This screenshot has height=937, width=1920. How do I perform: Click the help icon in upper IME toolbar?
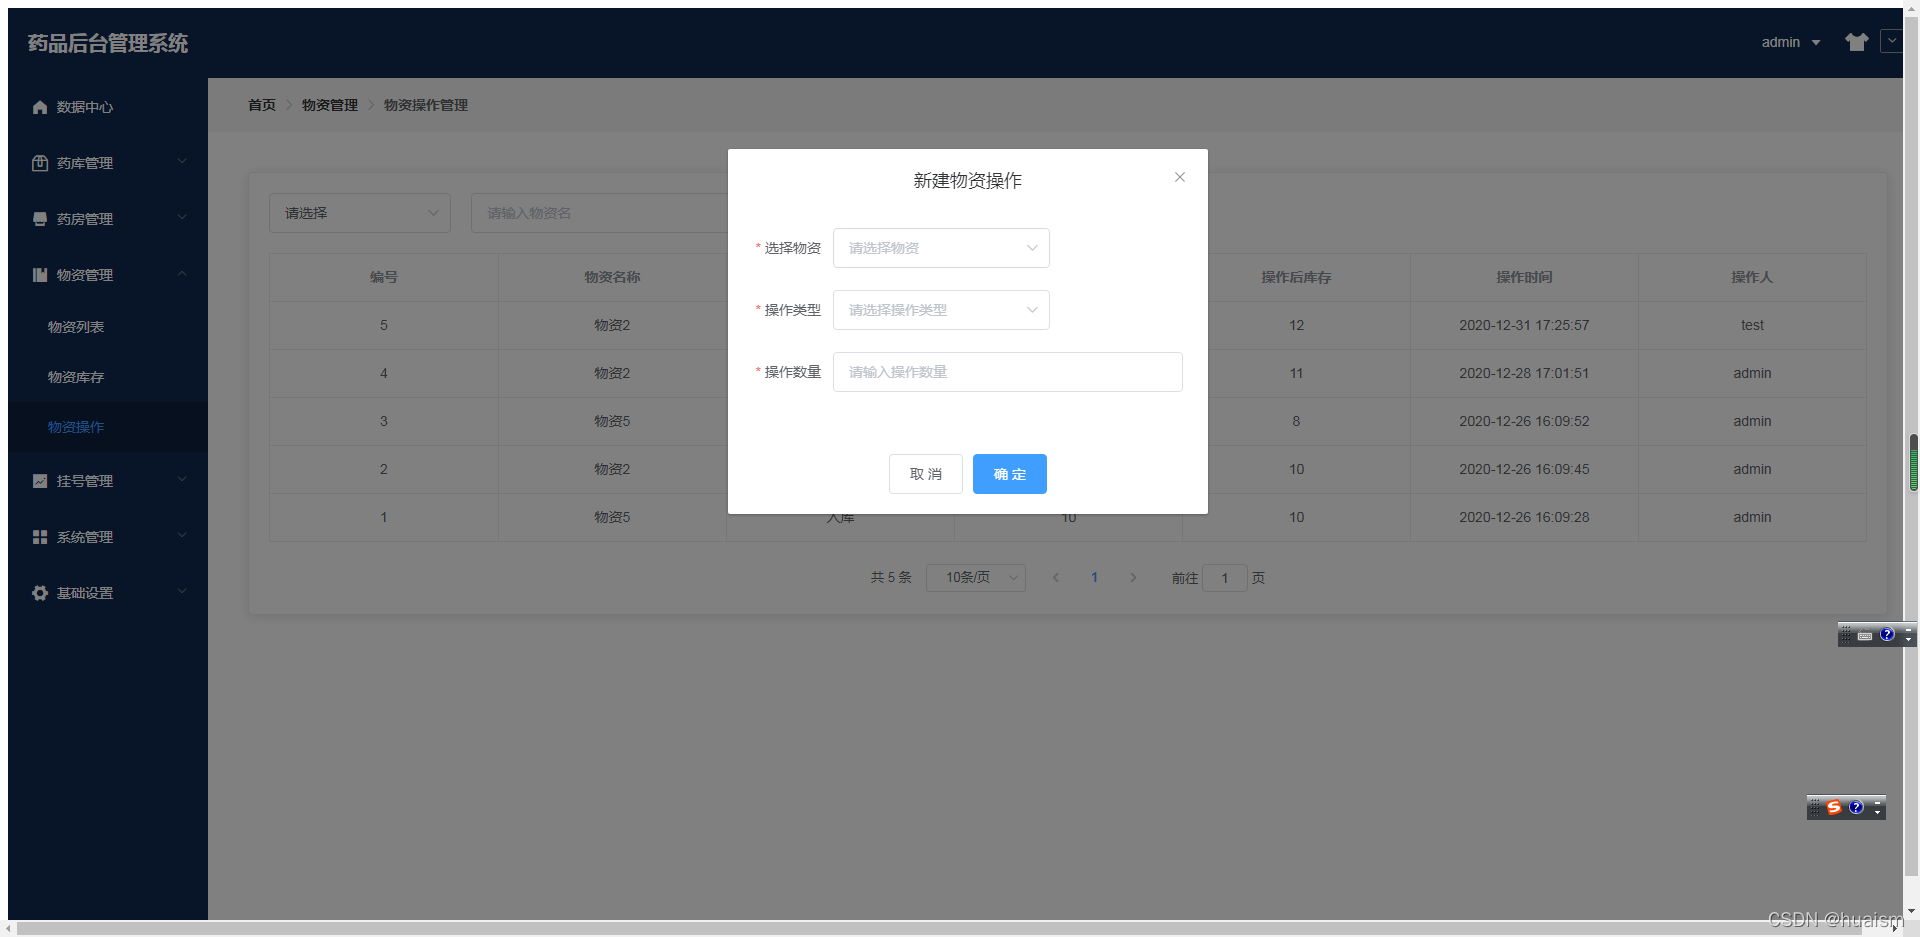click(x=1887, y=634)
